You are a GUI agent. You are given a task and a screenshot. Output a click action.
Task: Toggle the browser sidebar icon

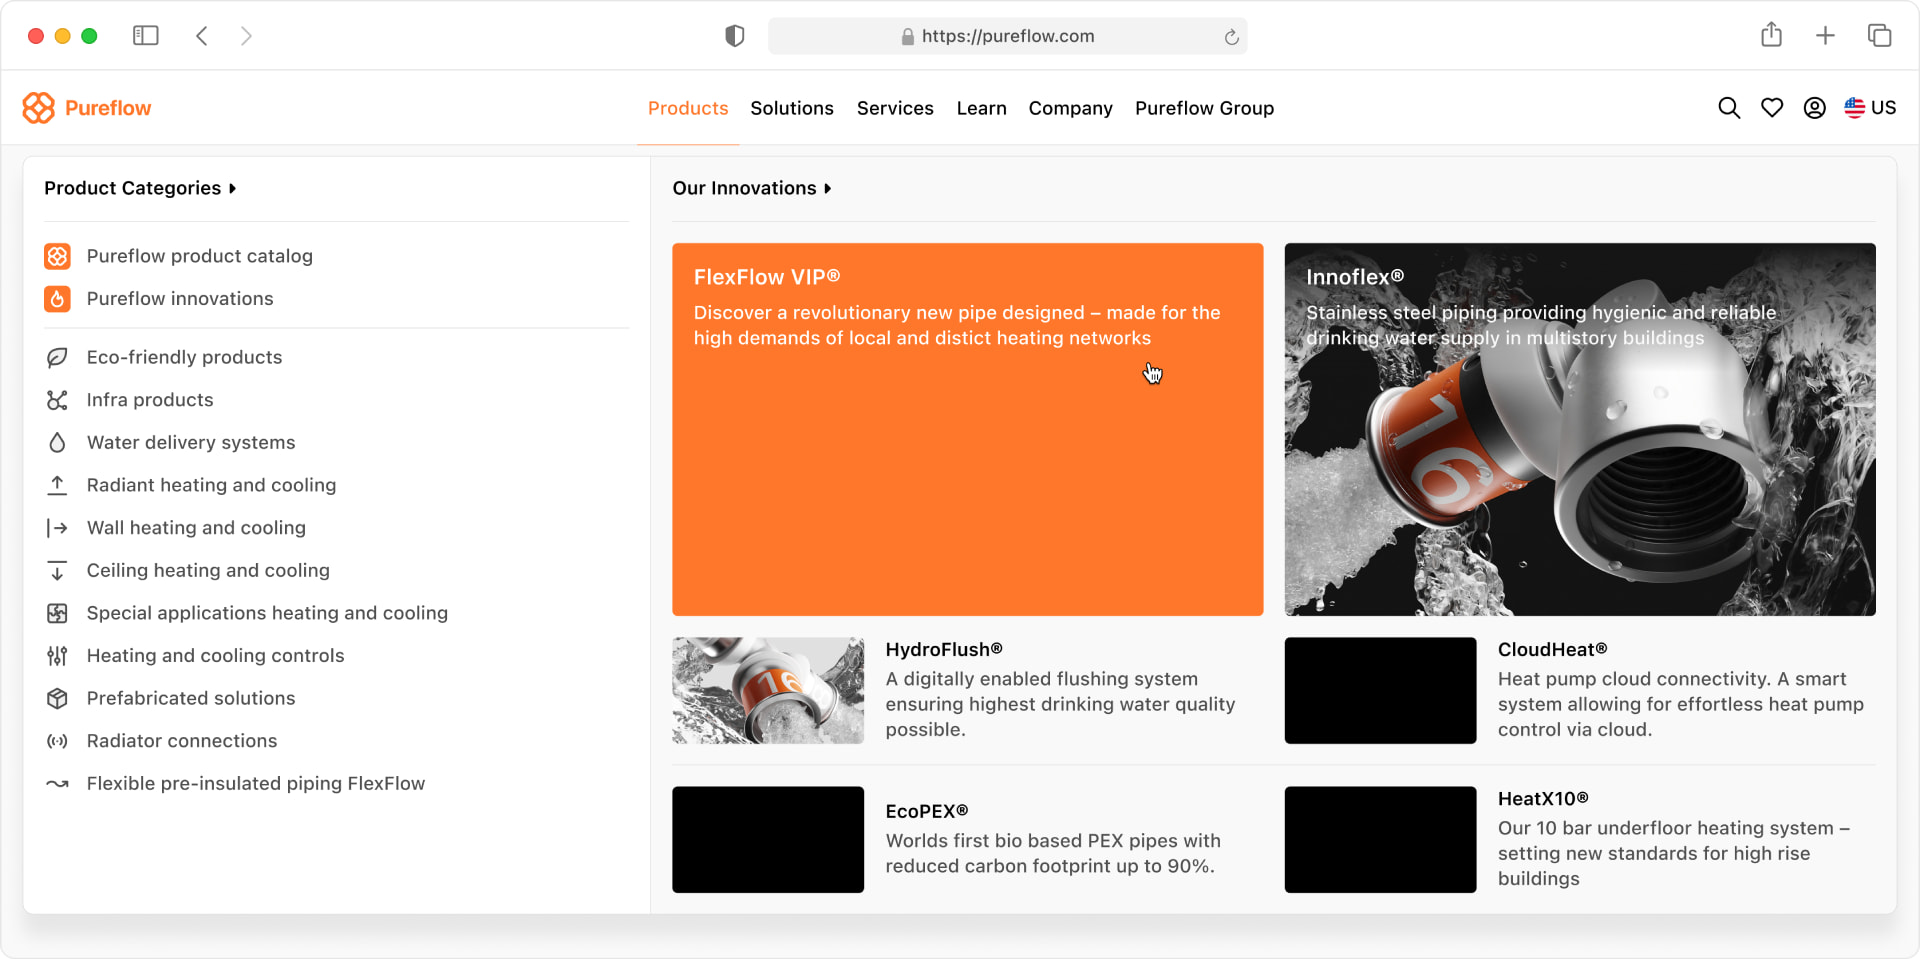click(146, 36)
